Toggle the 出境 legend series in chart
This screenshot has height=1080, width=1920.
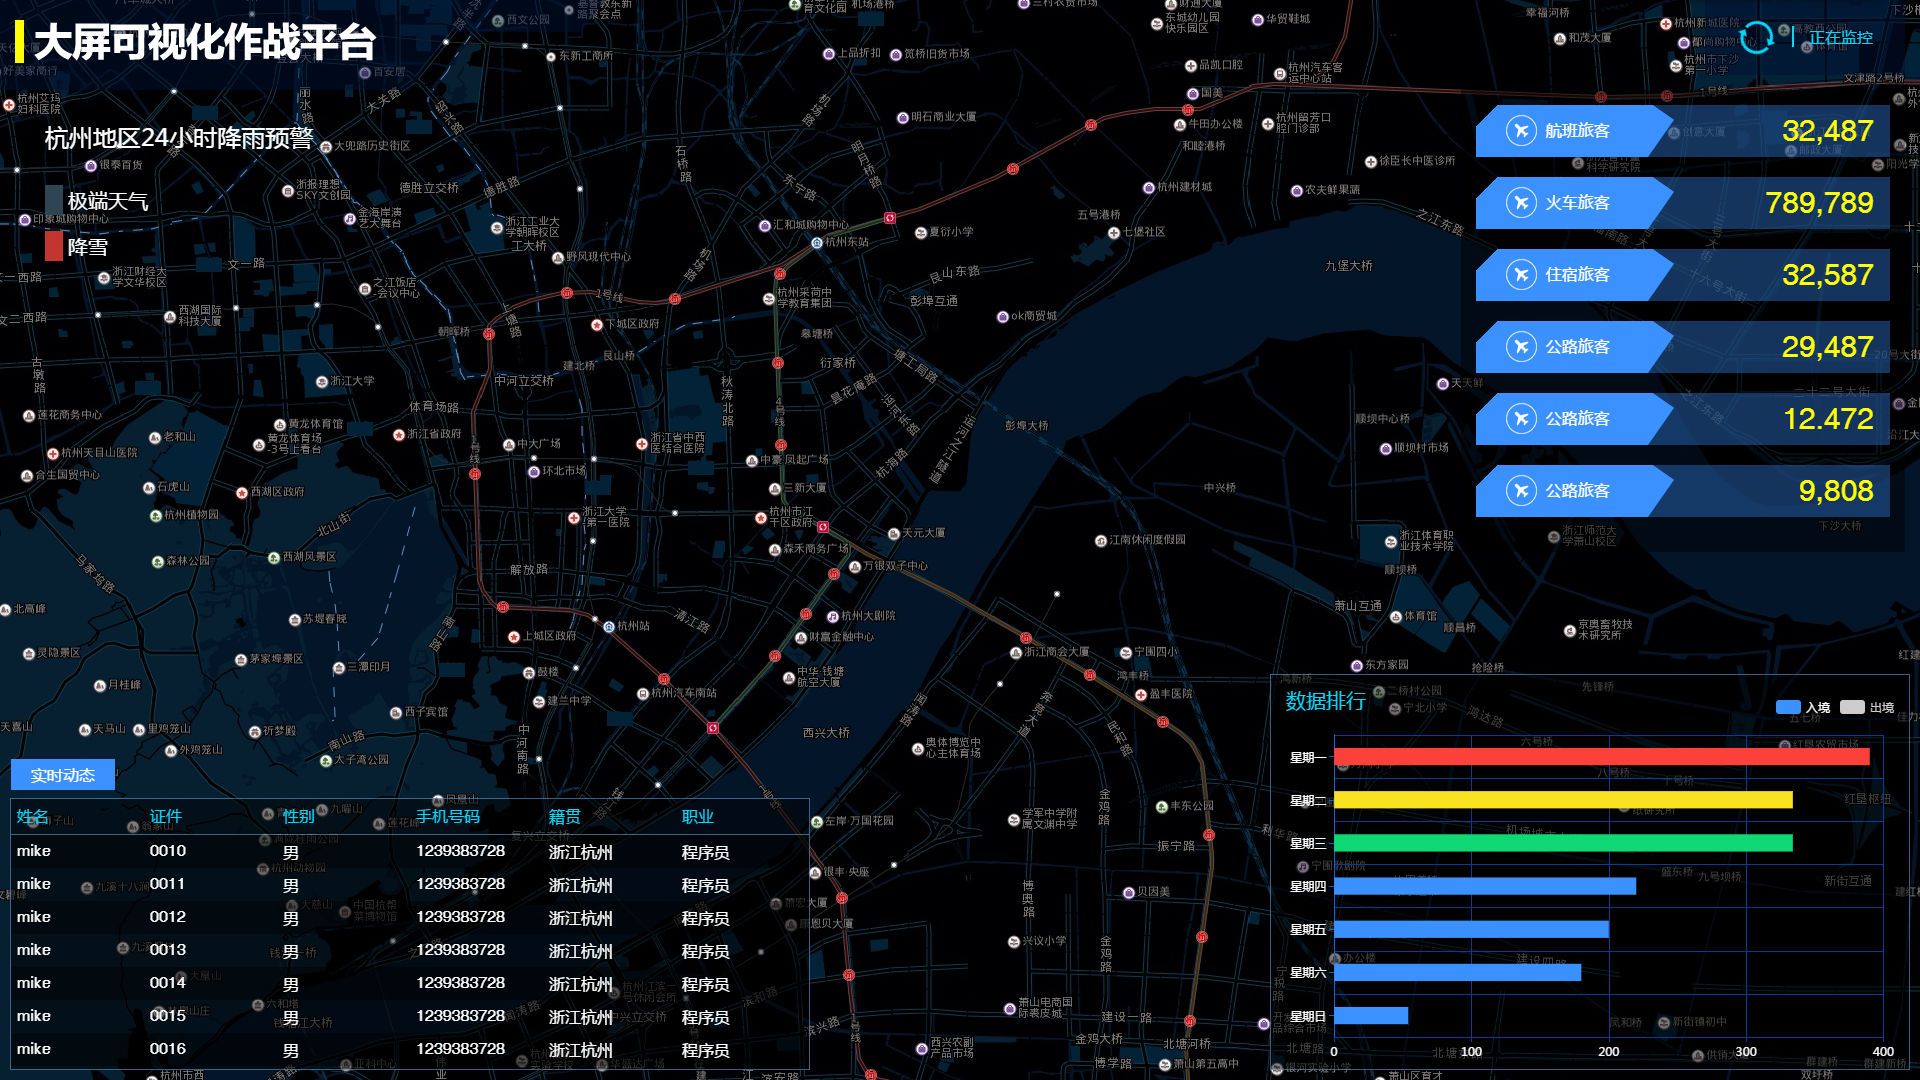tap(1852, 707)
